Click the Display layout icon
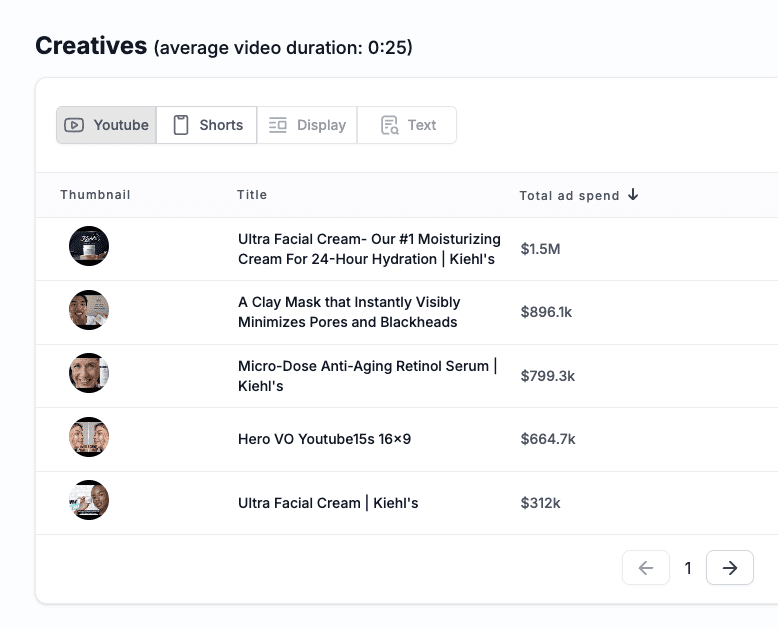This screenshot has width=778, height=628. [x=278, y=125]
